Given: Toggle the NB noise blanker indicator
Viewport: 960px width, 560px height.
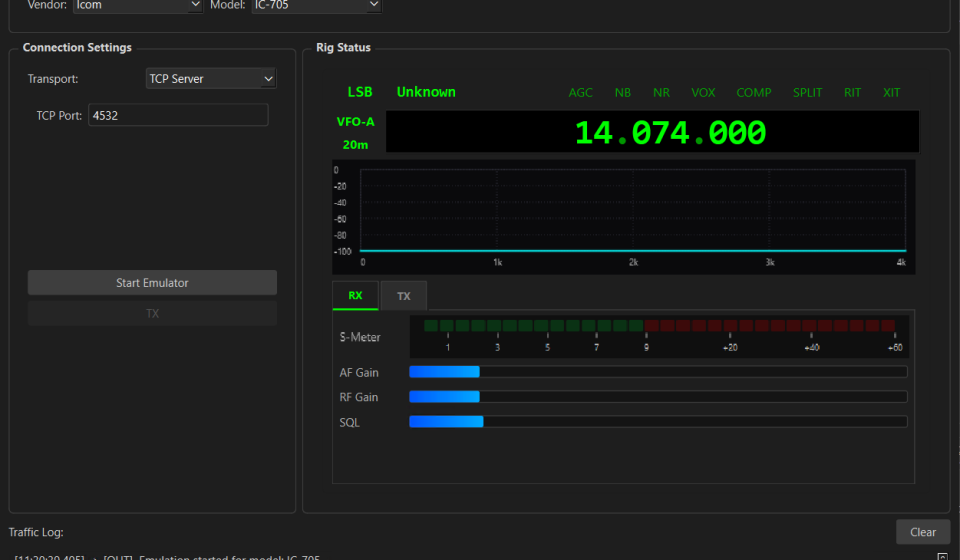Looking at the screenshot, I should [623, 92].
